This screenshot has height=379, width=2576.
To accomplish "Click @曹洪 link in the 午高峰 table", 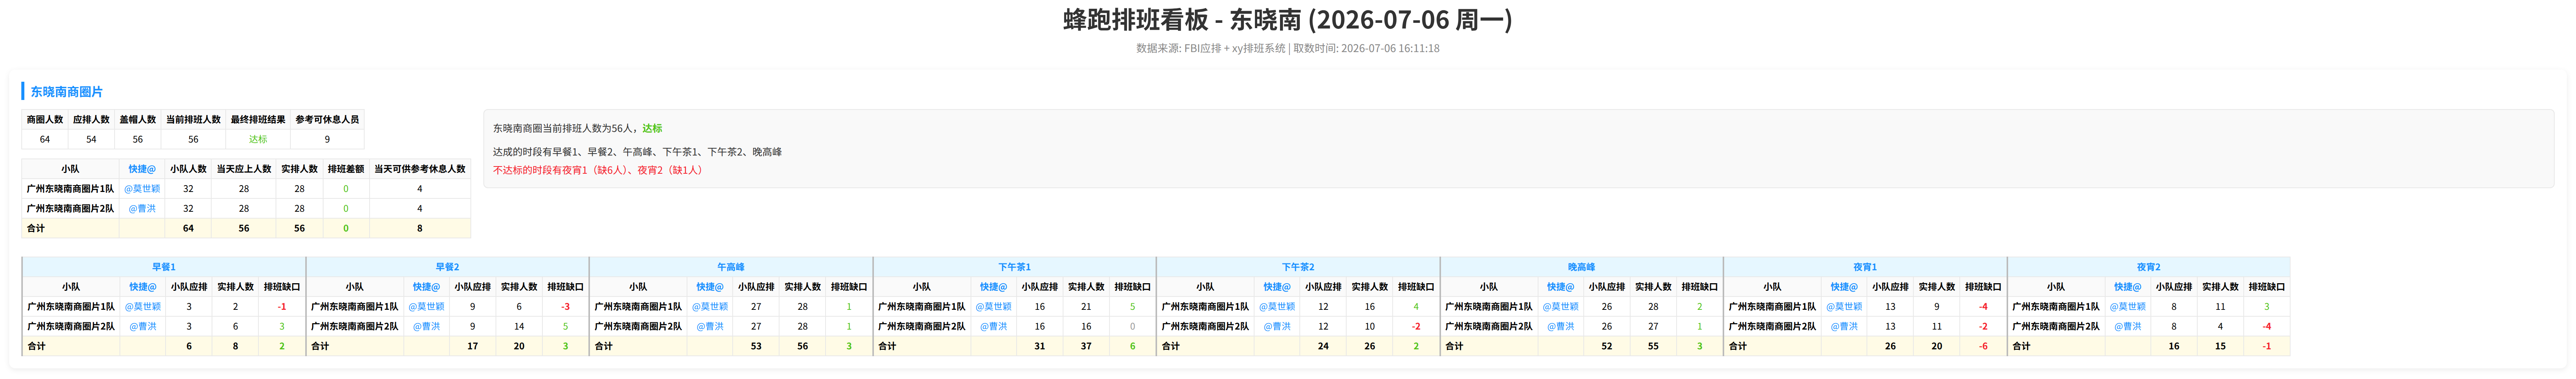I will 710,327.
